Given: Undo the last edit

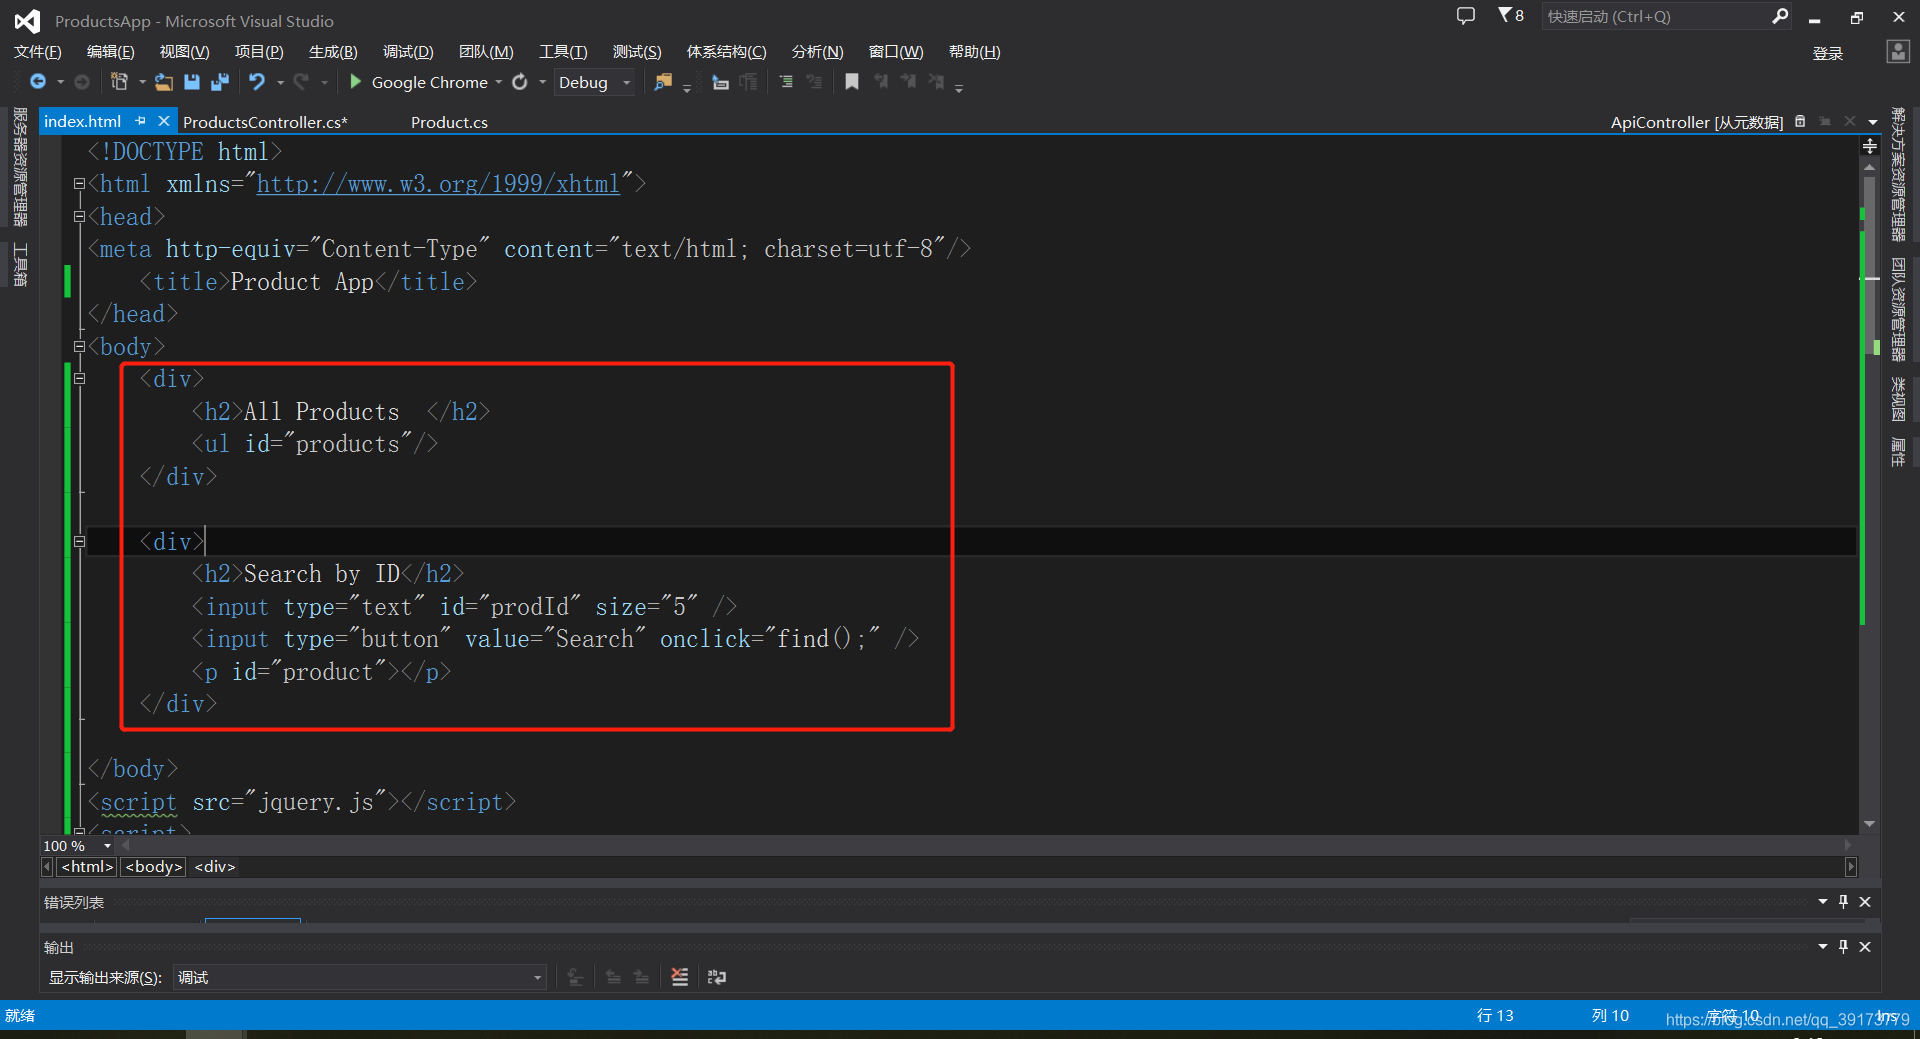Looking at the screenshot, I should tap(257, 82).
